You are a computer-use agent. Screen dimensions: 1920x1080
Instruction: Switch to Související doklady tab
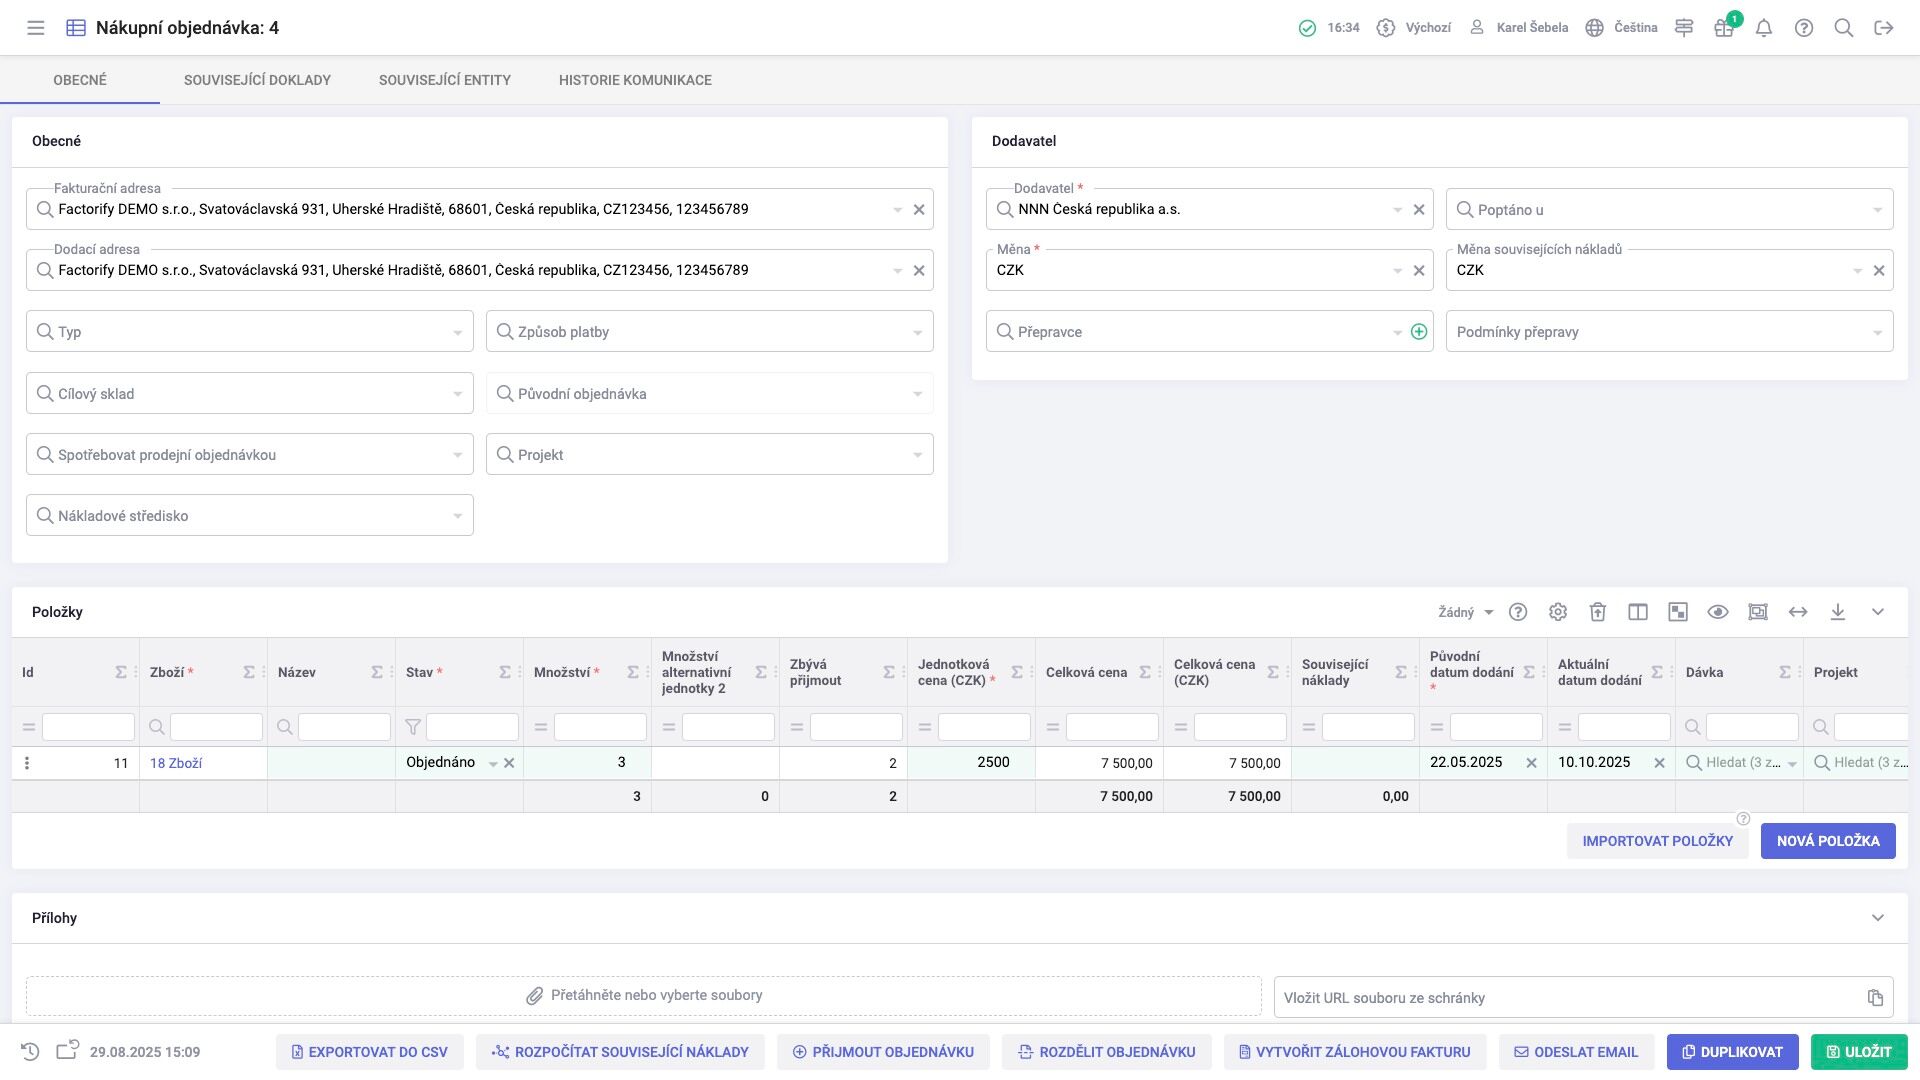point(257,80)
